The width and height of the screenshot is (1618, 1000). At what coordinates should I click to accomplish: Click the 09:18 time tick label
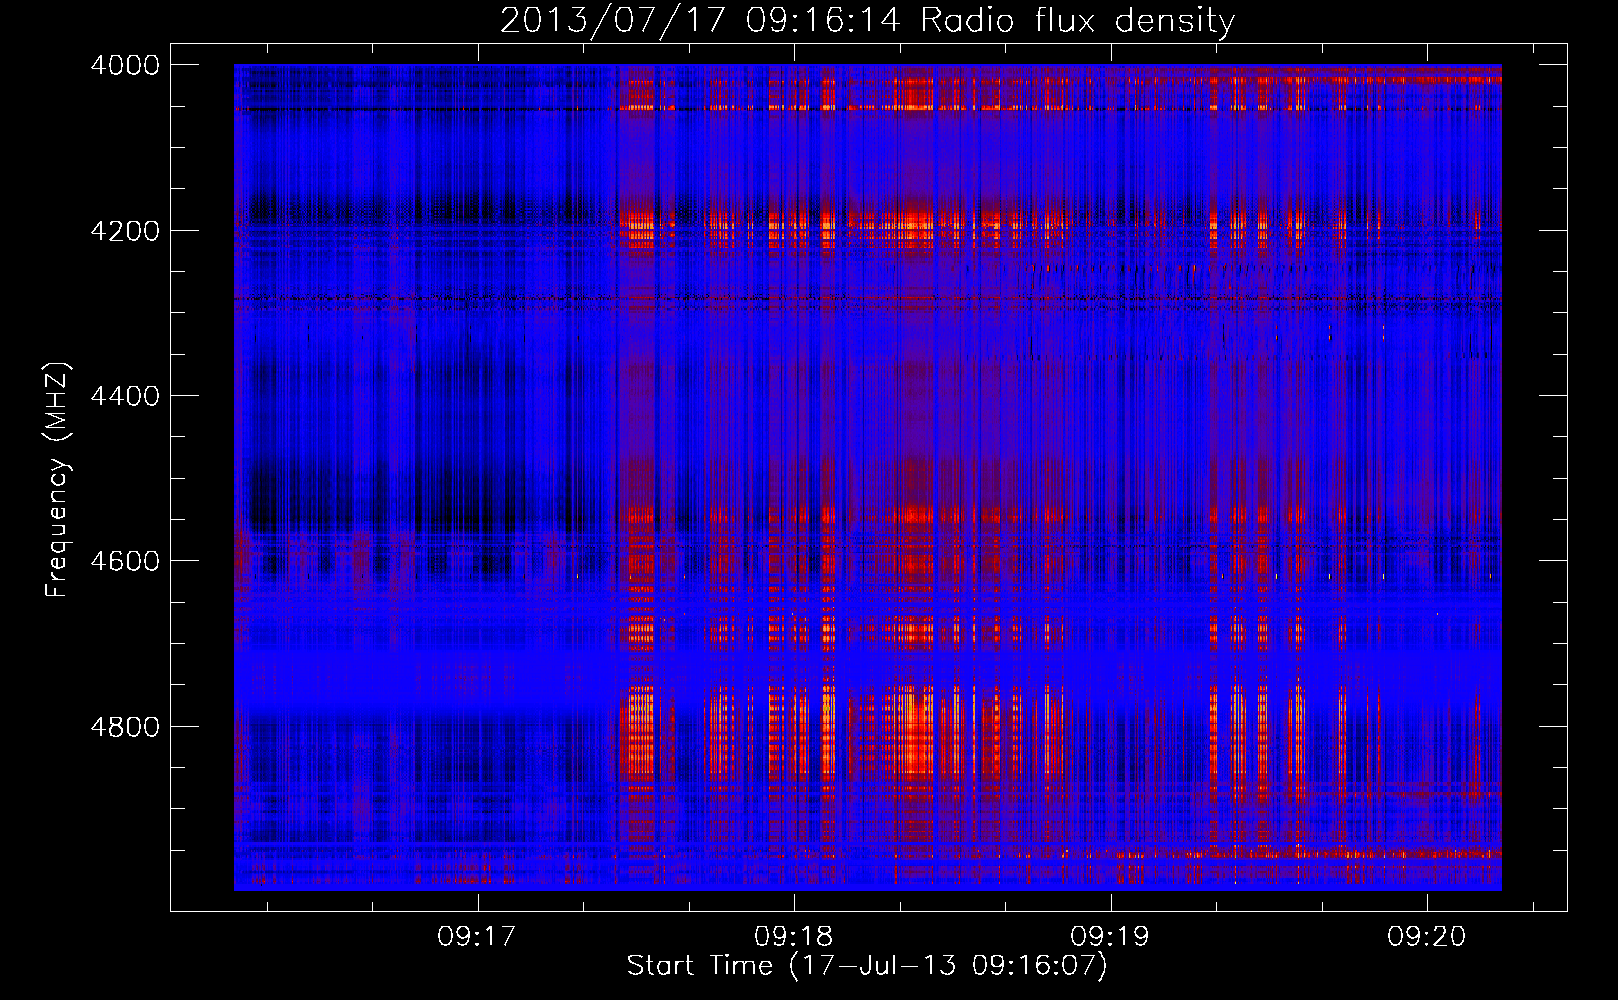(x=794, y=937)
